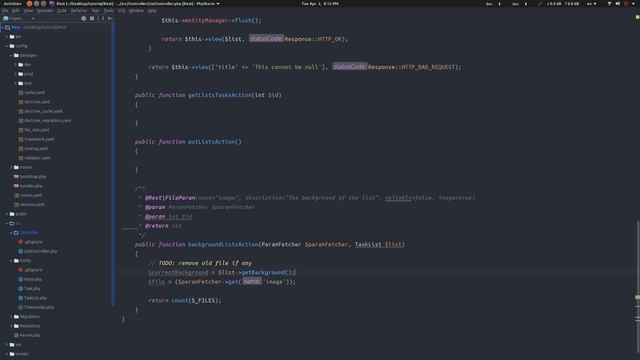This screenshot has width=640, height=360.
Task: Open the Window menu
Action: 136,11
